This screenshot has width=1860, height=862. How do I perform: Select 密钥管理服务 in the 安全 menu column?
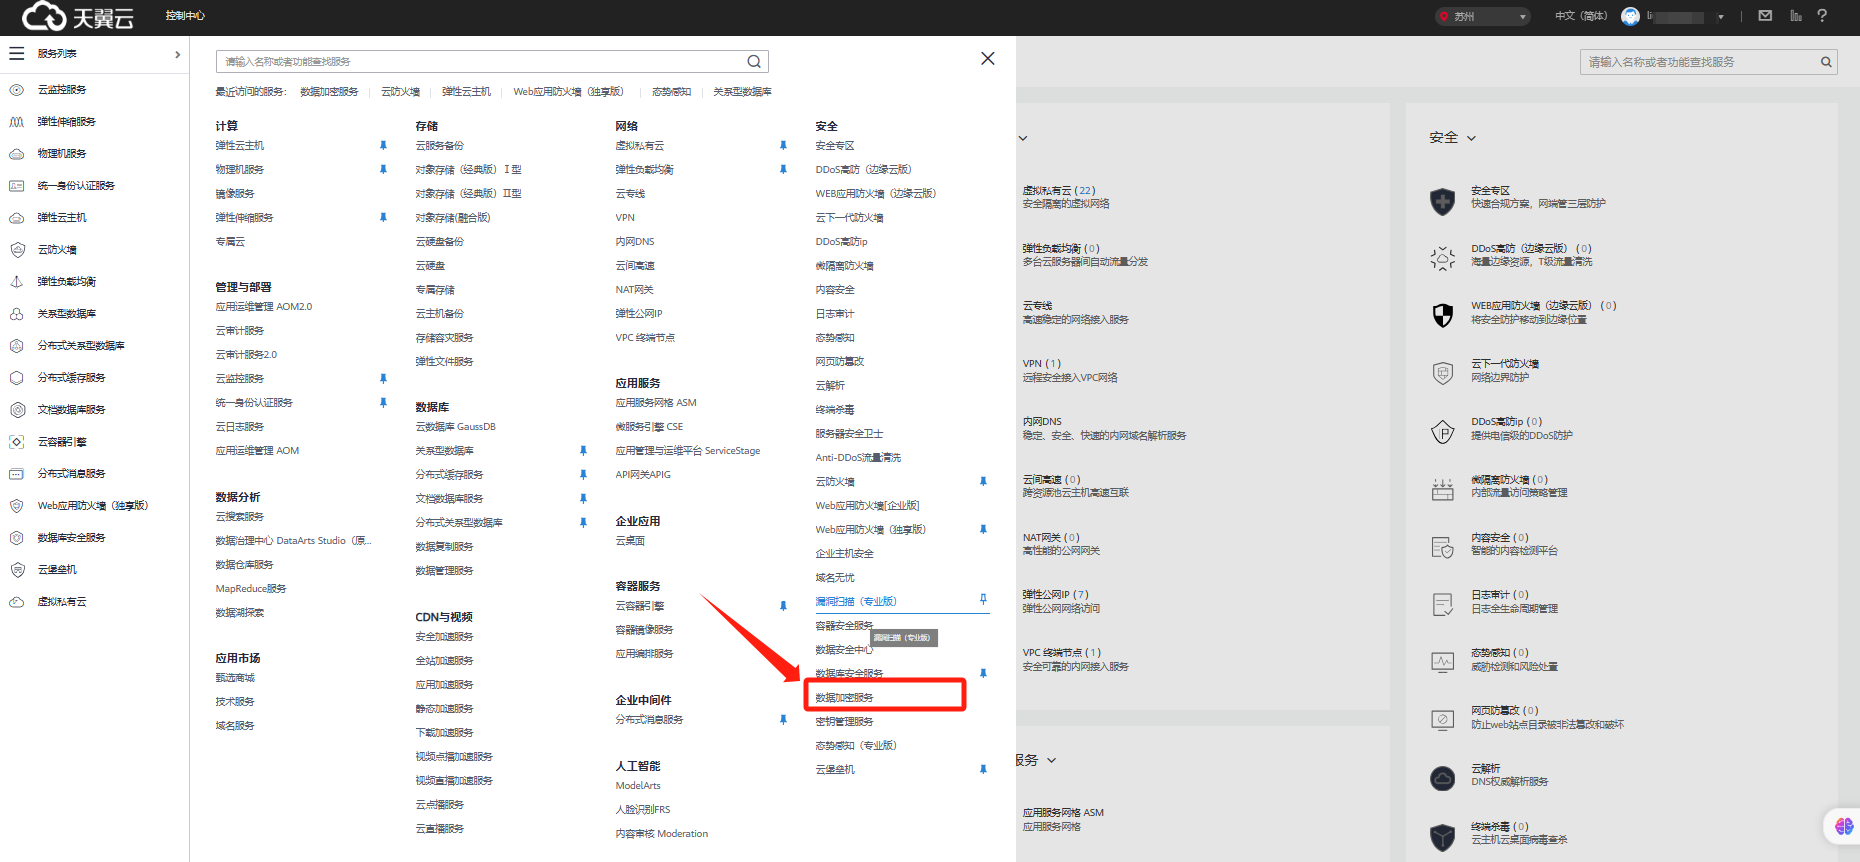[844, 722]
